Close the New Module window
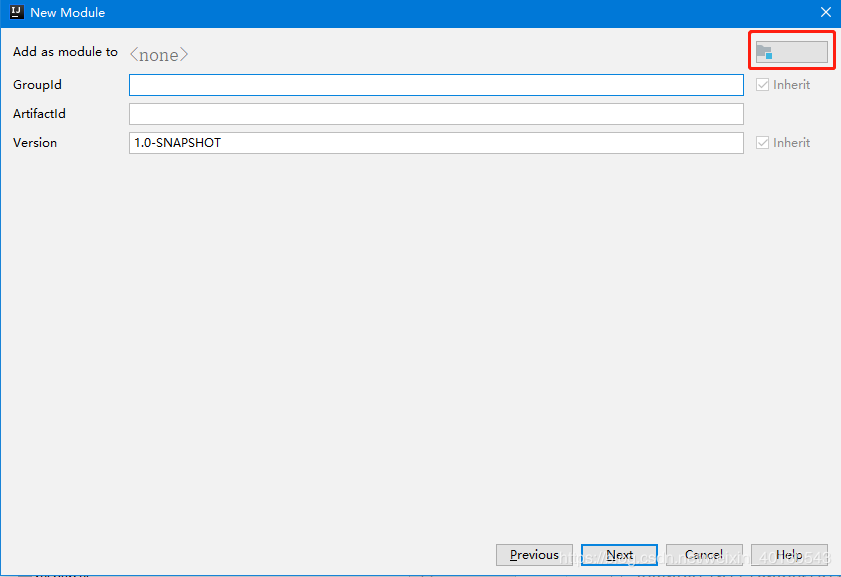 tap(825, 12)
